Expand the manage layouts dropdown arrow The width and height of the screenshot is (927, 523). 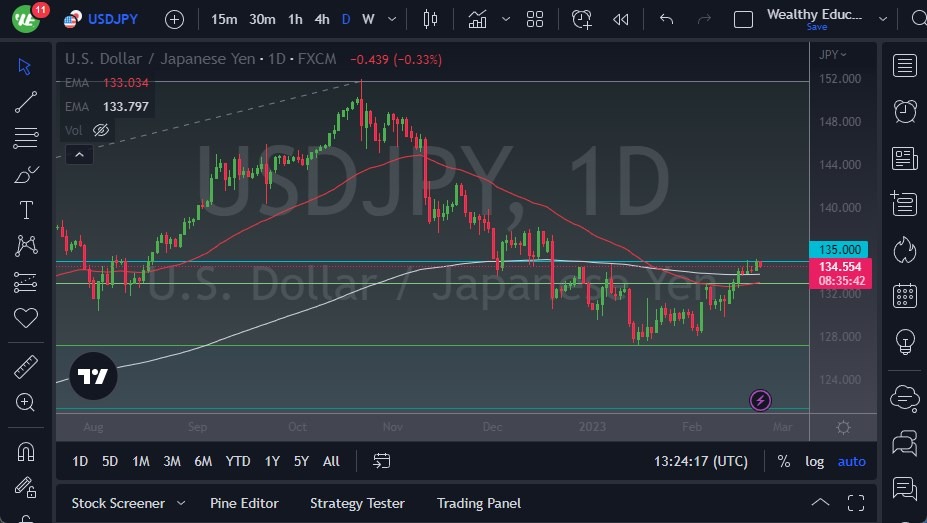point(883,20)
